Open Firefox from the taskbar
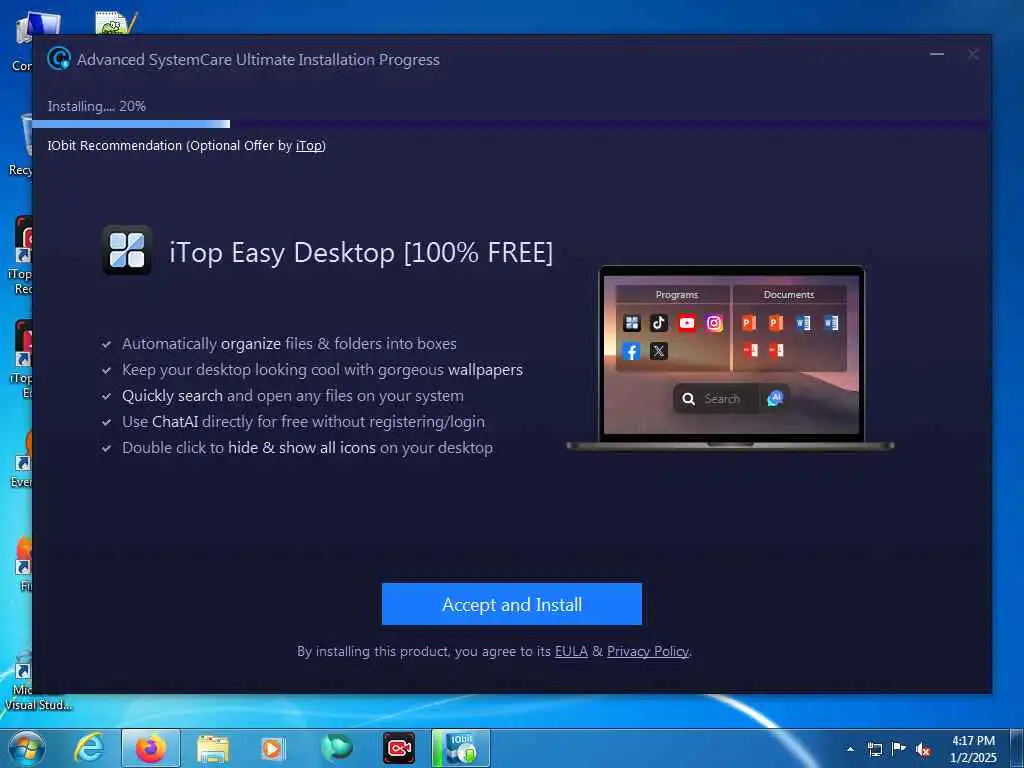This screenshot has width=1024, height=768. click(x=151, y=748)
